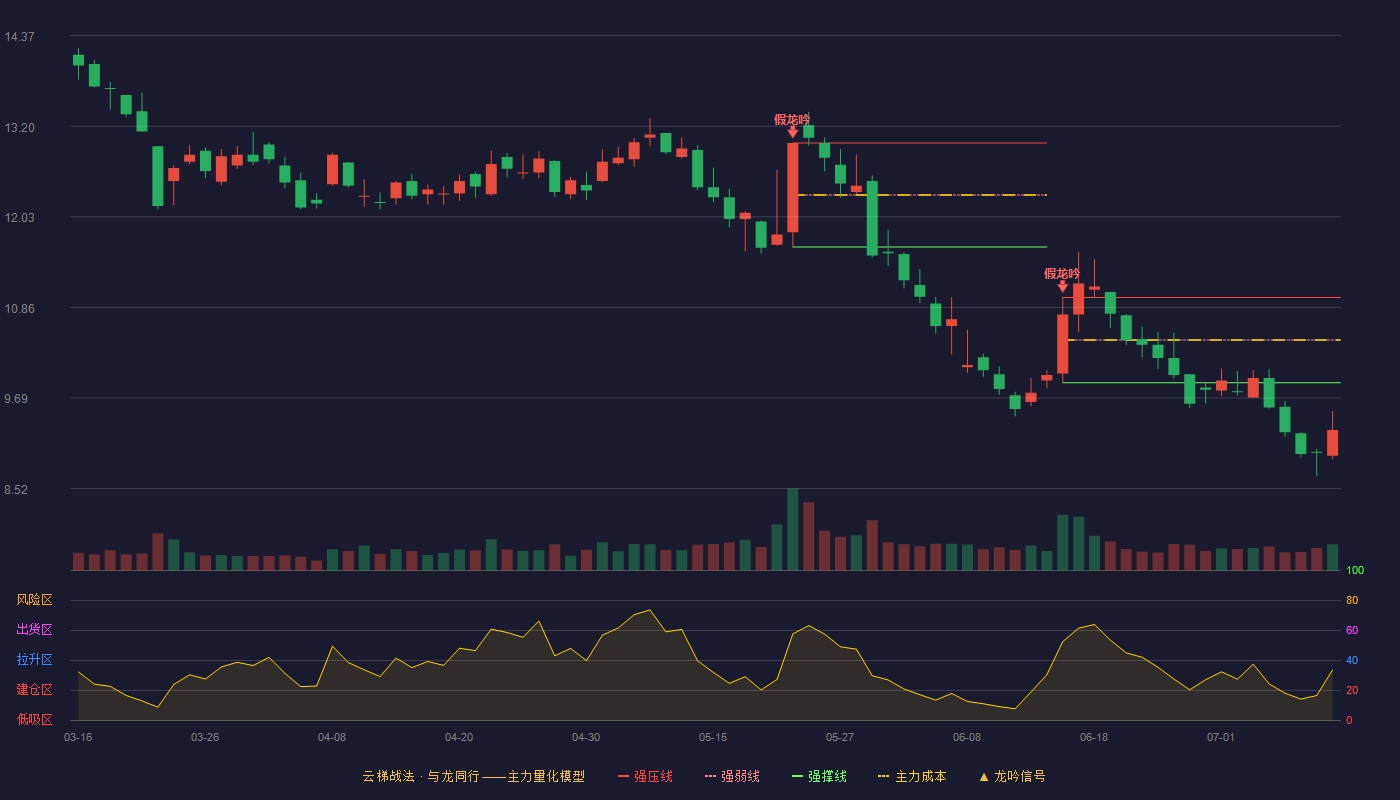Click the 建仓区 zone label

point(34,690)
